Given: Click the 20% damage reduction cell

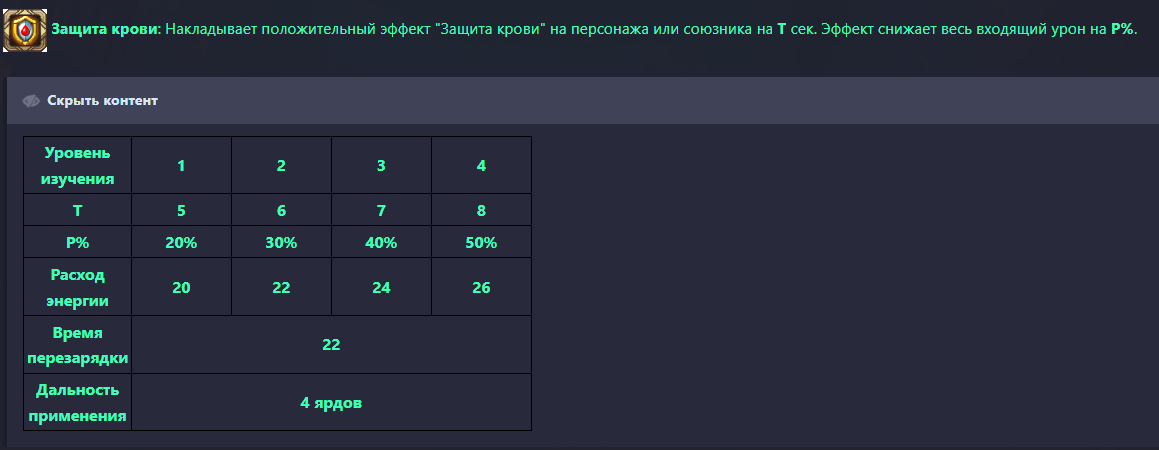Looking at the screenshot, I should tap(181, 243).
